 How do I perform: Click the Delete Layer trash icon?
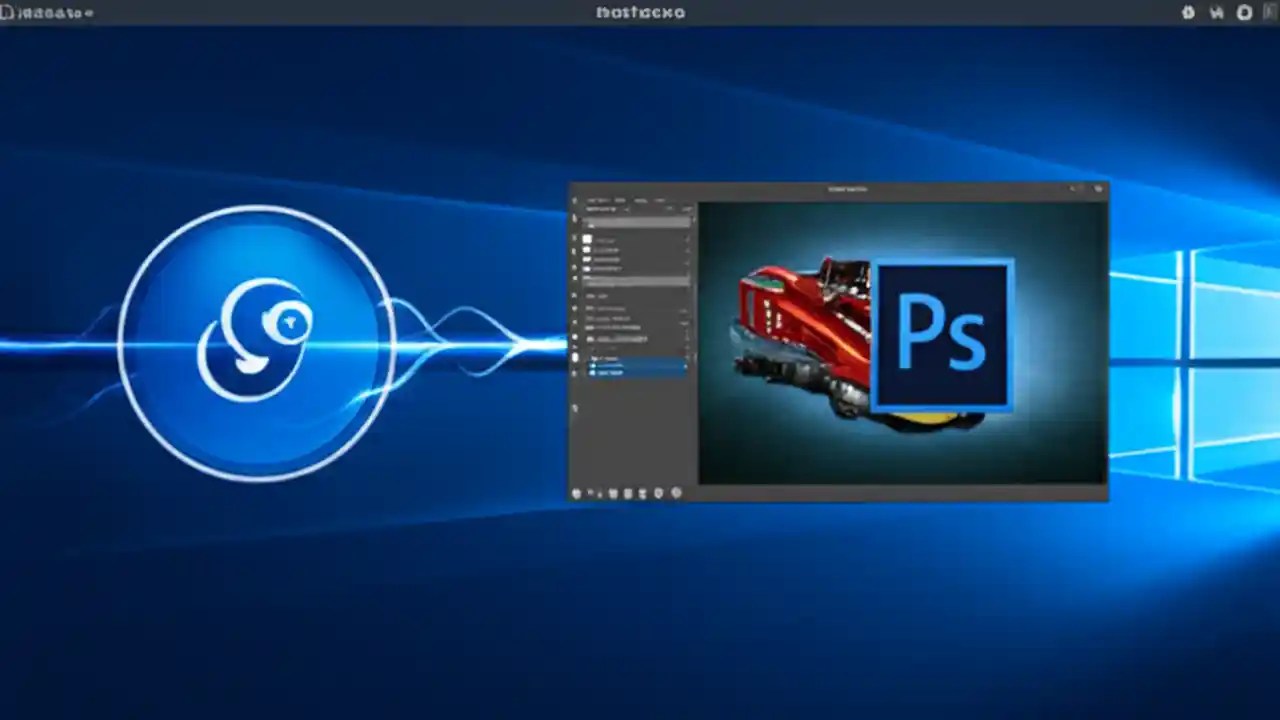click(x=675, y=493)
